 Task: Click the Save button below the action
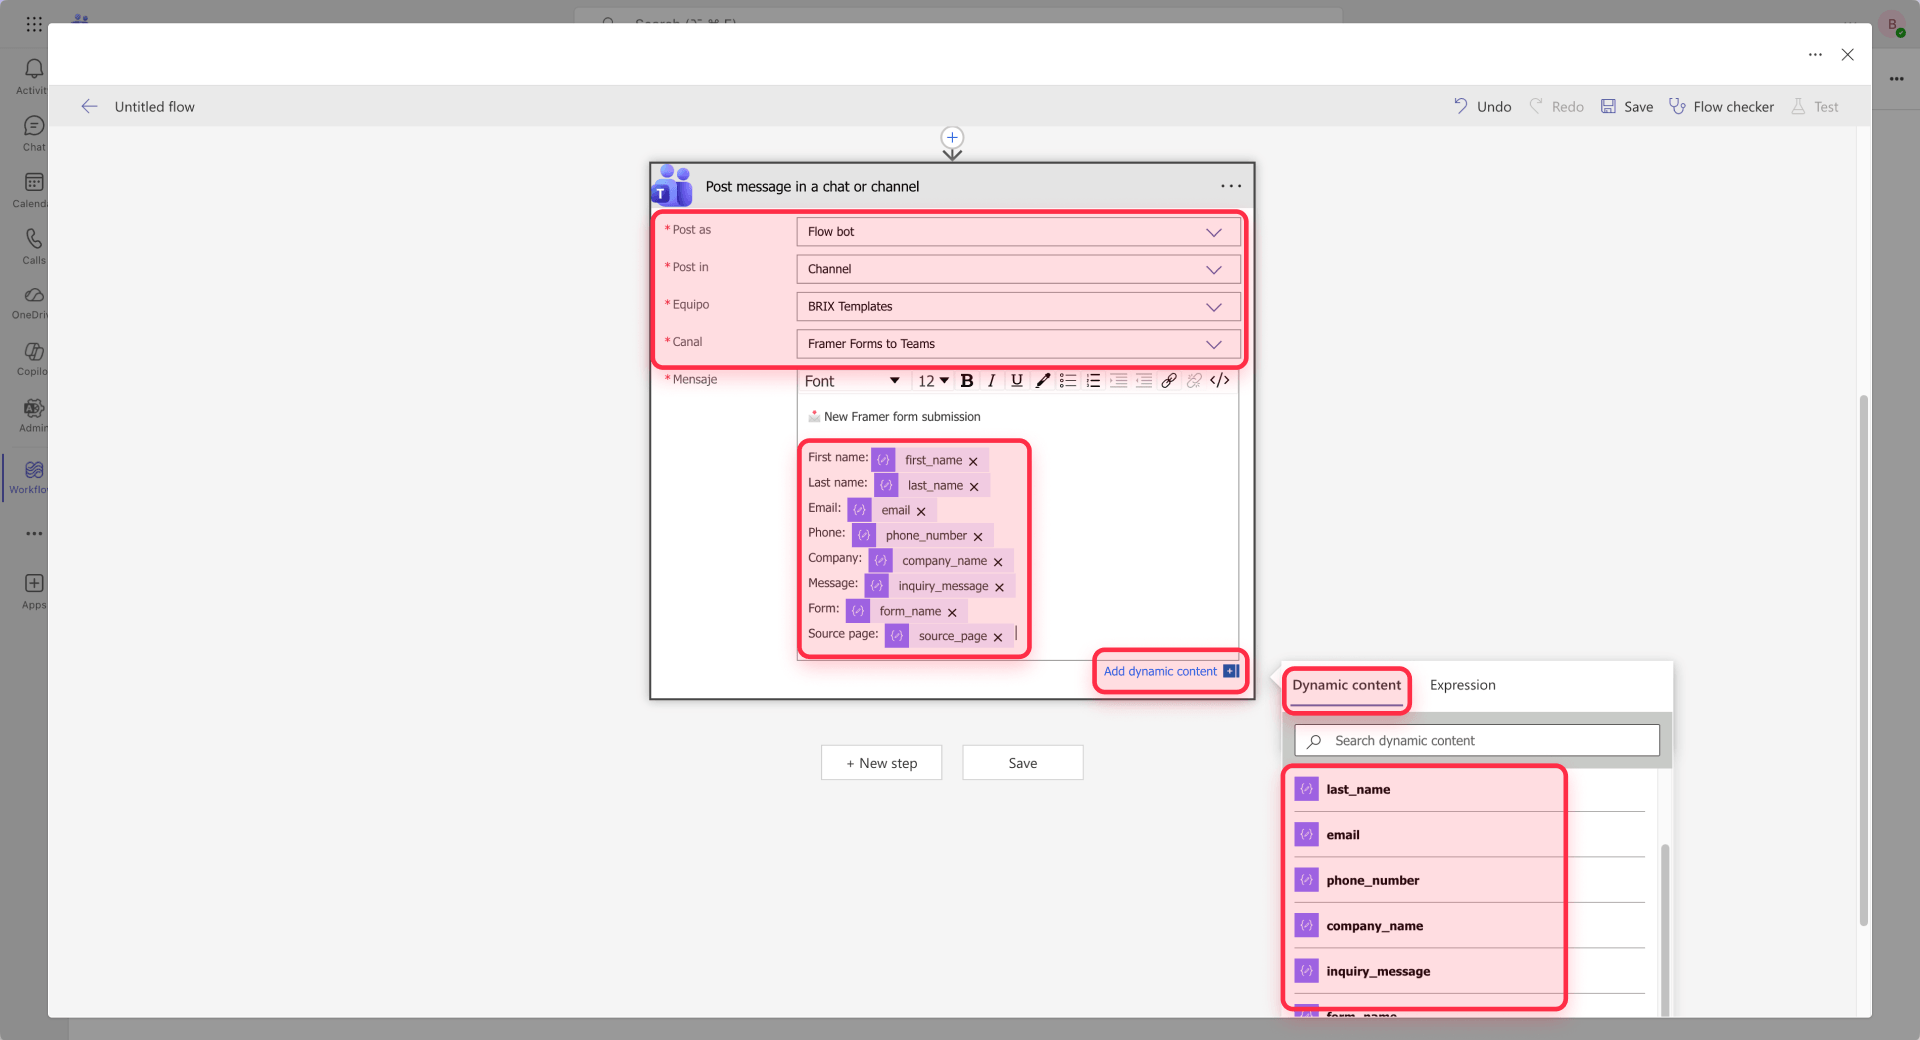click(1022, 763)
